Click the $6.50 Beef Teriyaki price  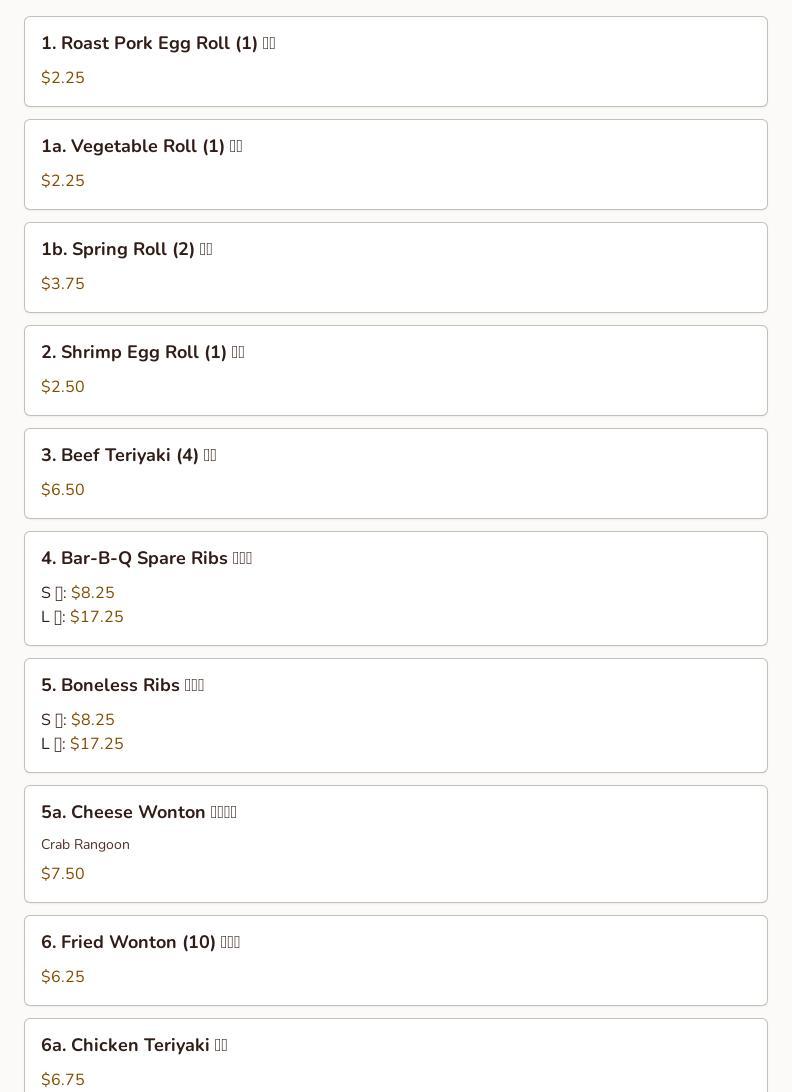tap(63, 490)
